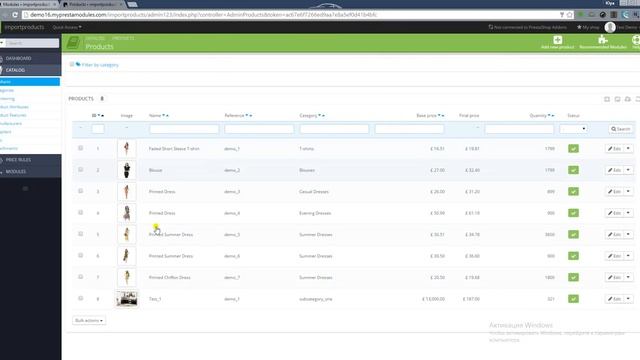Open the Quick Access dropdown

[67, 27]
